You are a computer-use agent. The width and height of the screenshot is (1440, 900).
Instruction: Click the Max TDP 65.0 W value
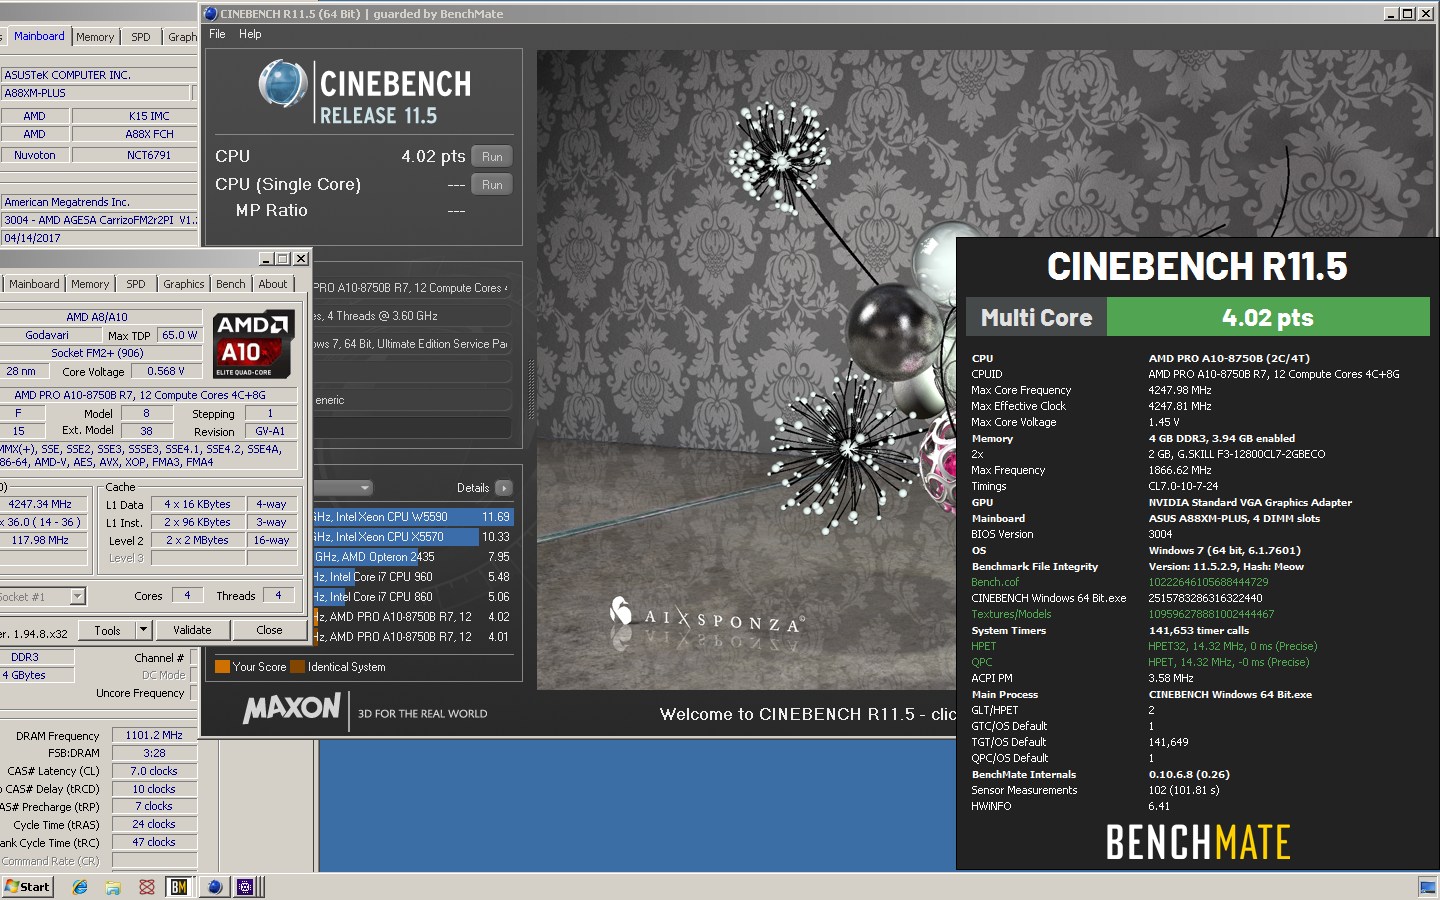tap(180, 335)
